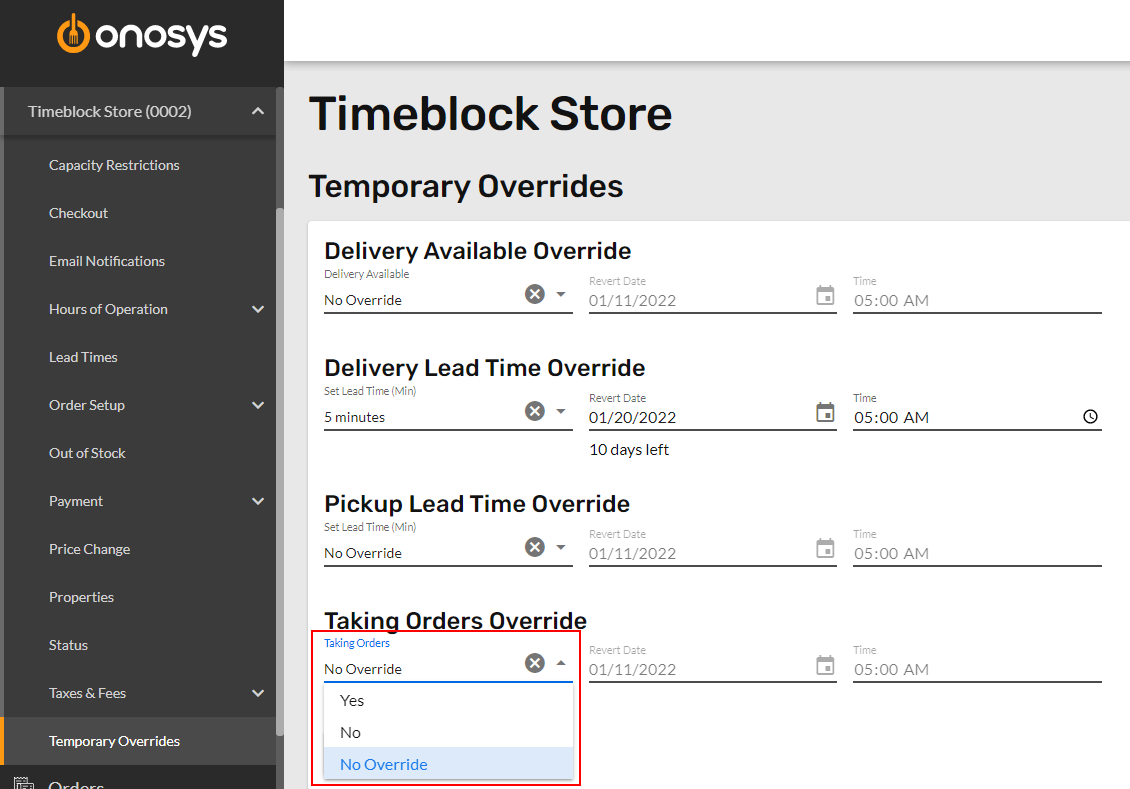
Task: Clear the Delivery Available override selection
Action: click(534, 293)
